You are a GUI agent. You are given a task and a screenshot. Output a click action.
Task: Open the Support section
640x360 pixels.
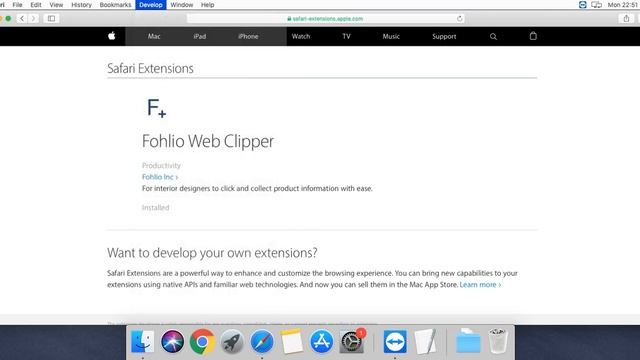tap(444, 36)
